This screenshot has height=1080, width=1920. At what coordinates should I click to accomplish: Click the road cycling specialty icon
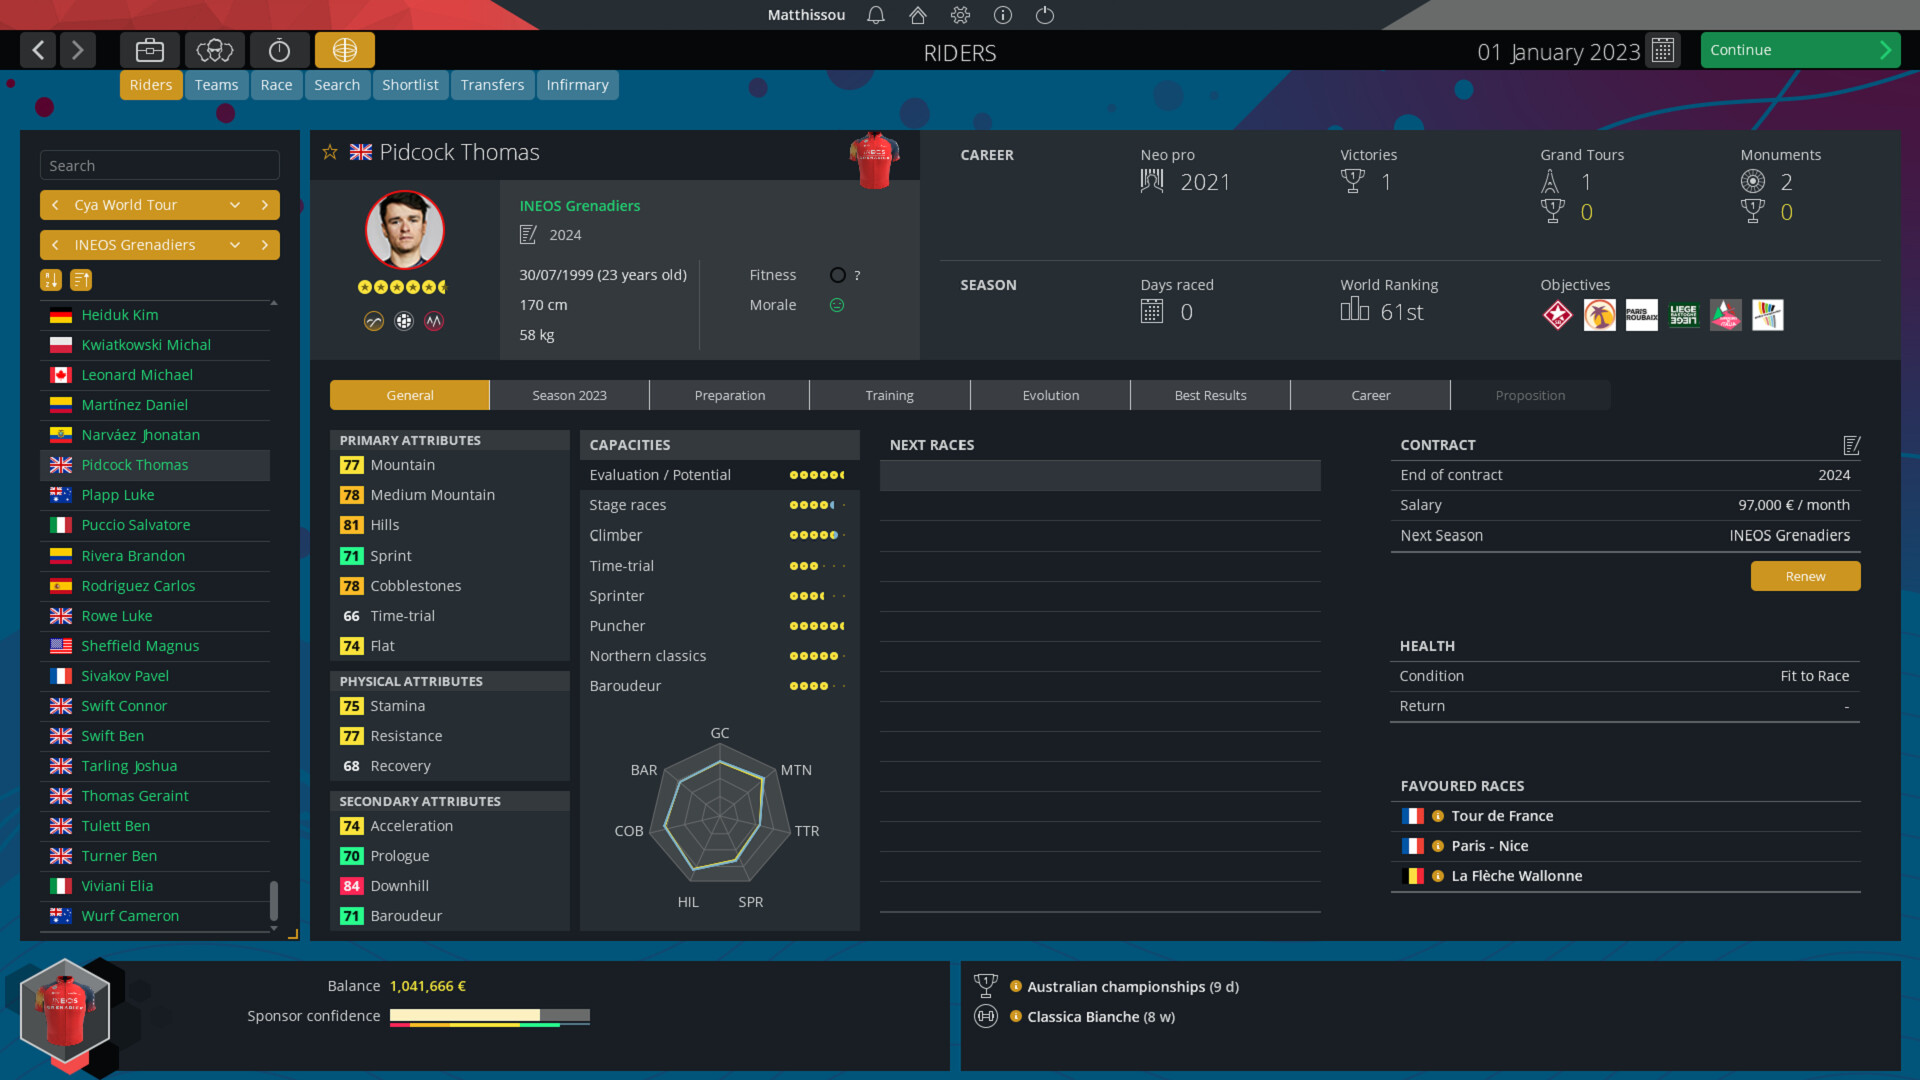[375, 320]
